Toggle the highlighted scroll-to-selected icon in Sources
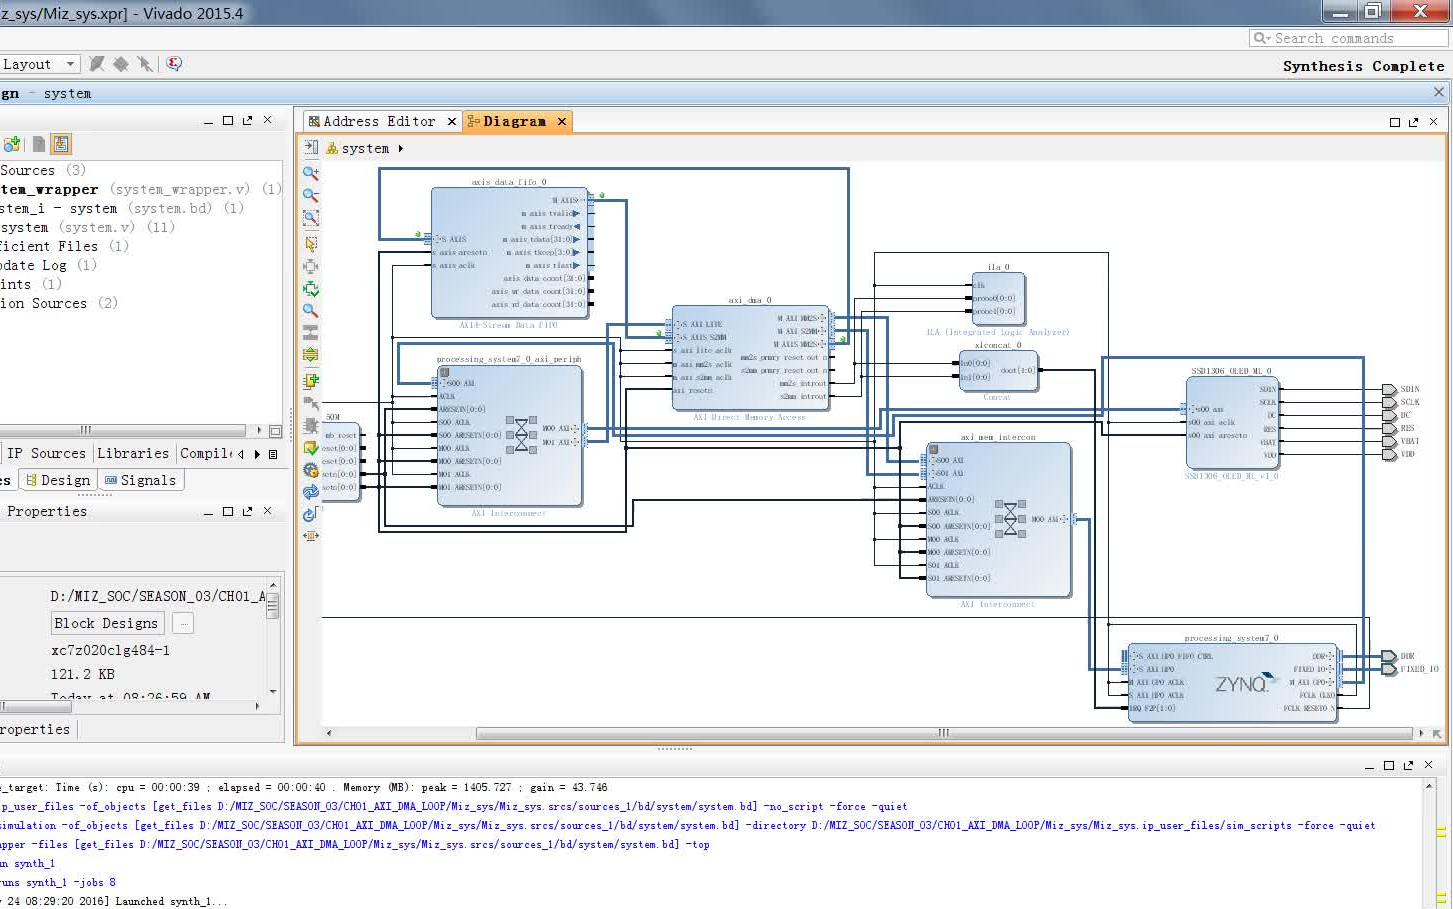1453x909 pixels. (x=61, y=144)
